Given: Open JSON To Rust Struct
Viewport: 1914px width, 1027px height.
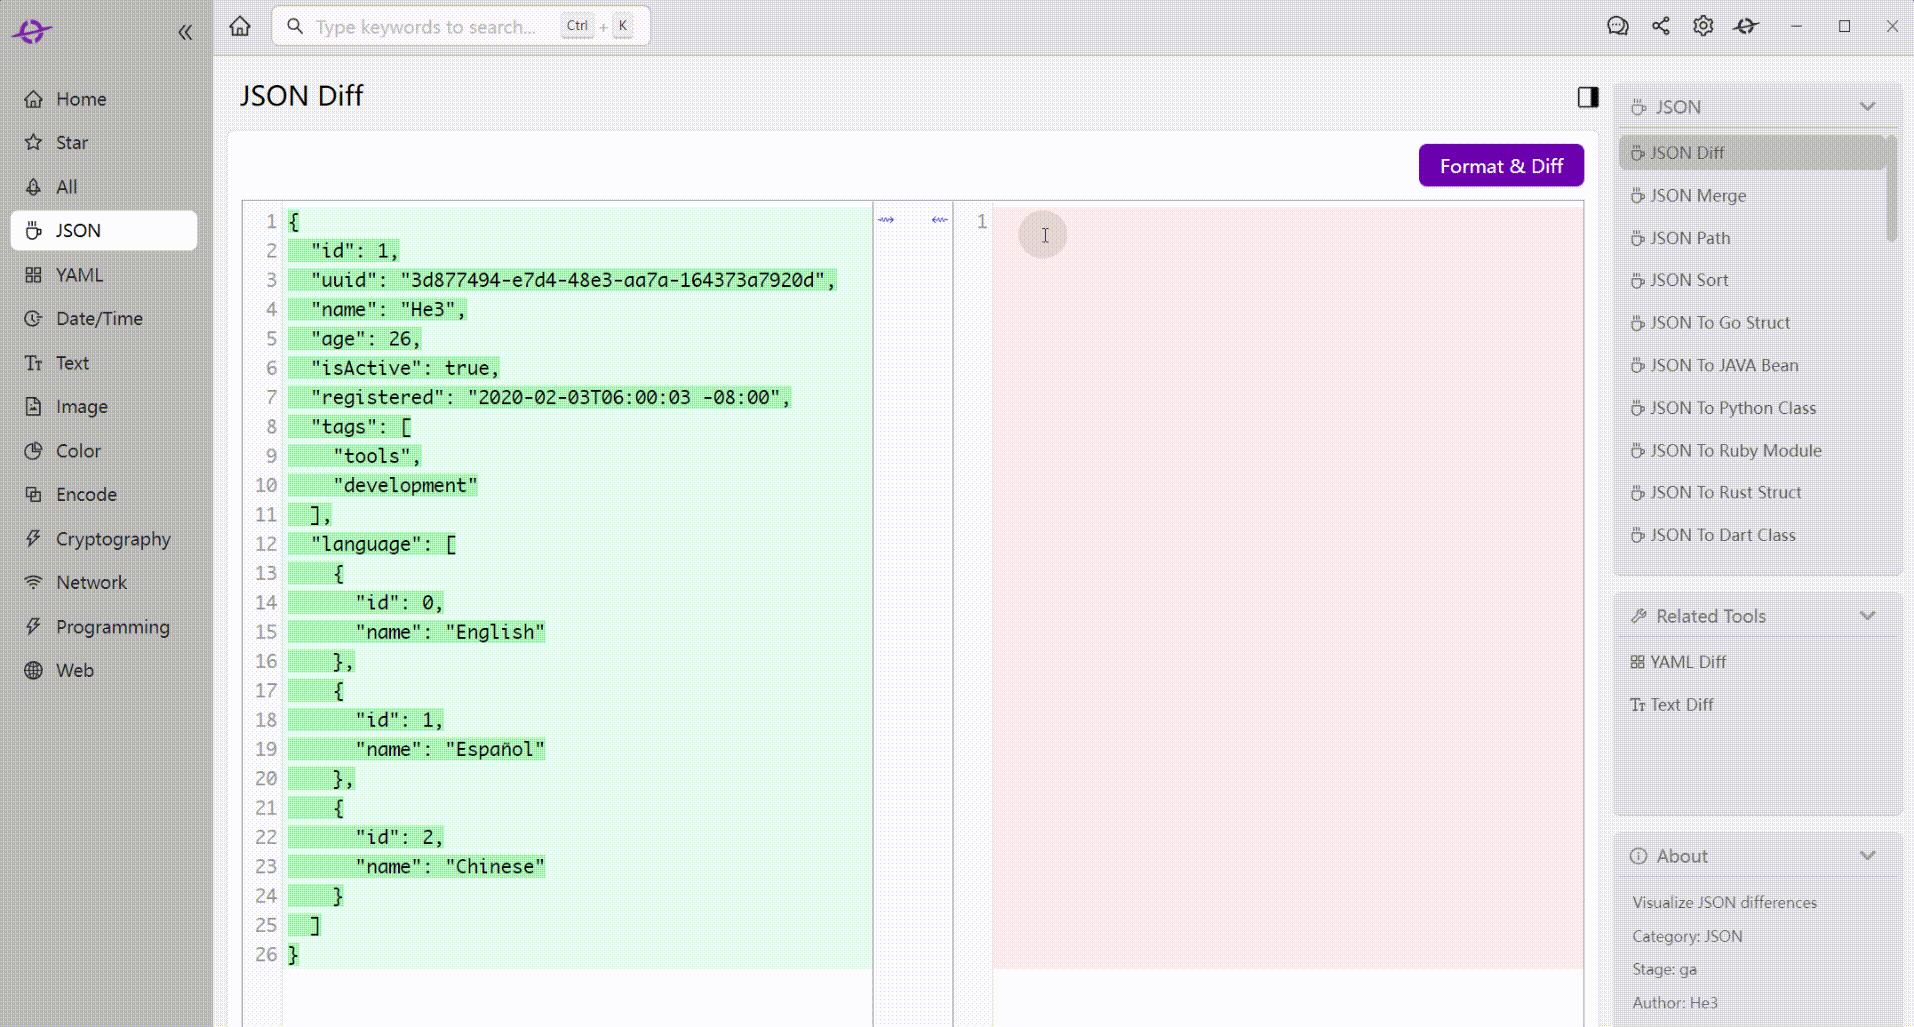Looking at the screenshot, I should (x=1752, y=492).
